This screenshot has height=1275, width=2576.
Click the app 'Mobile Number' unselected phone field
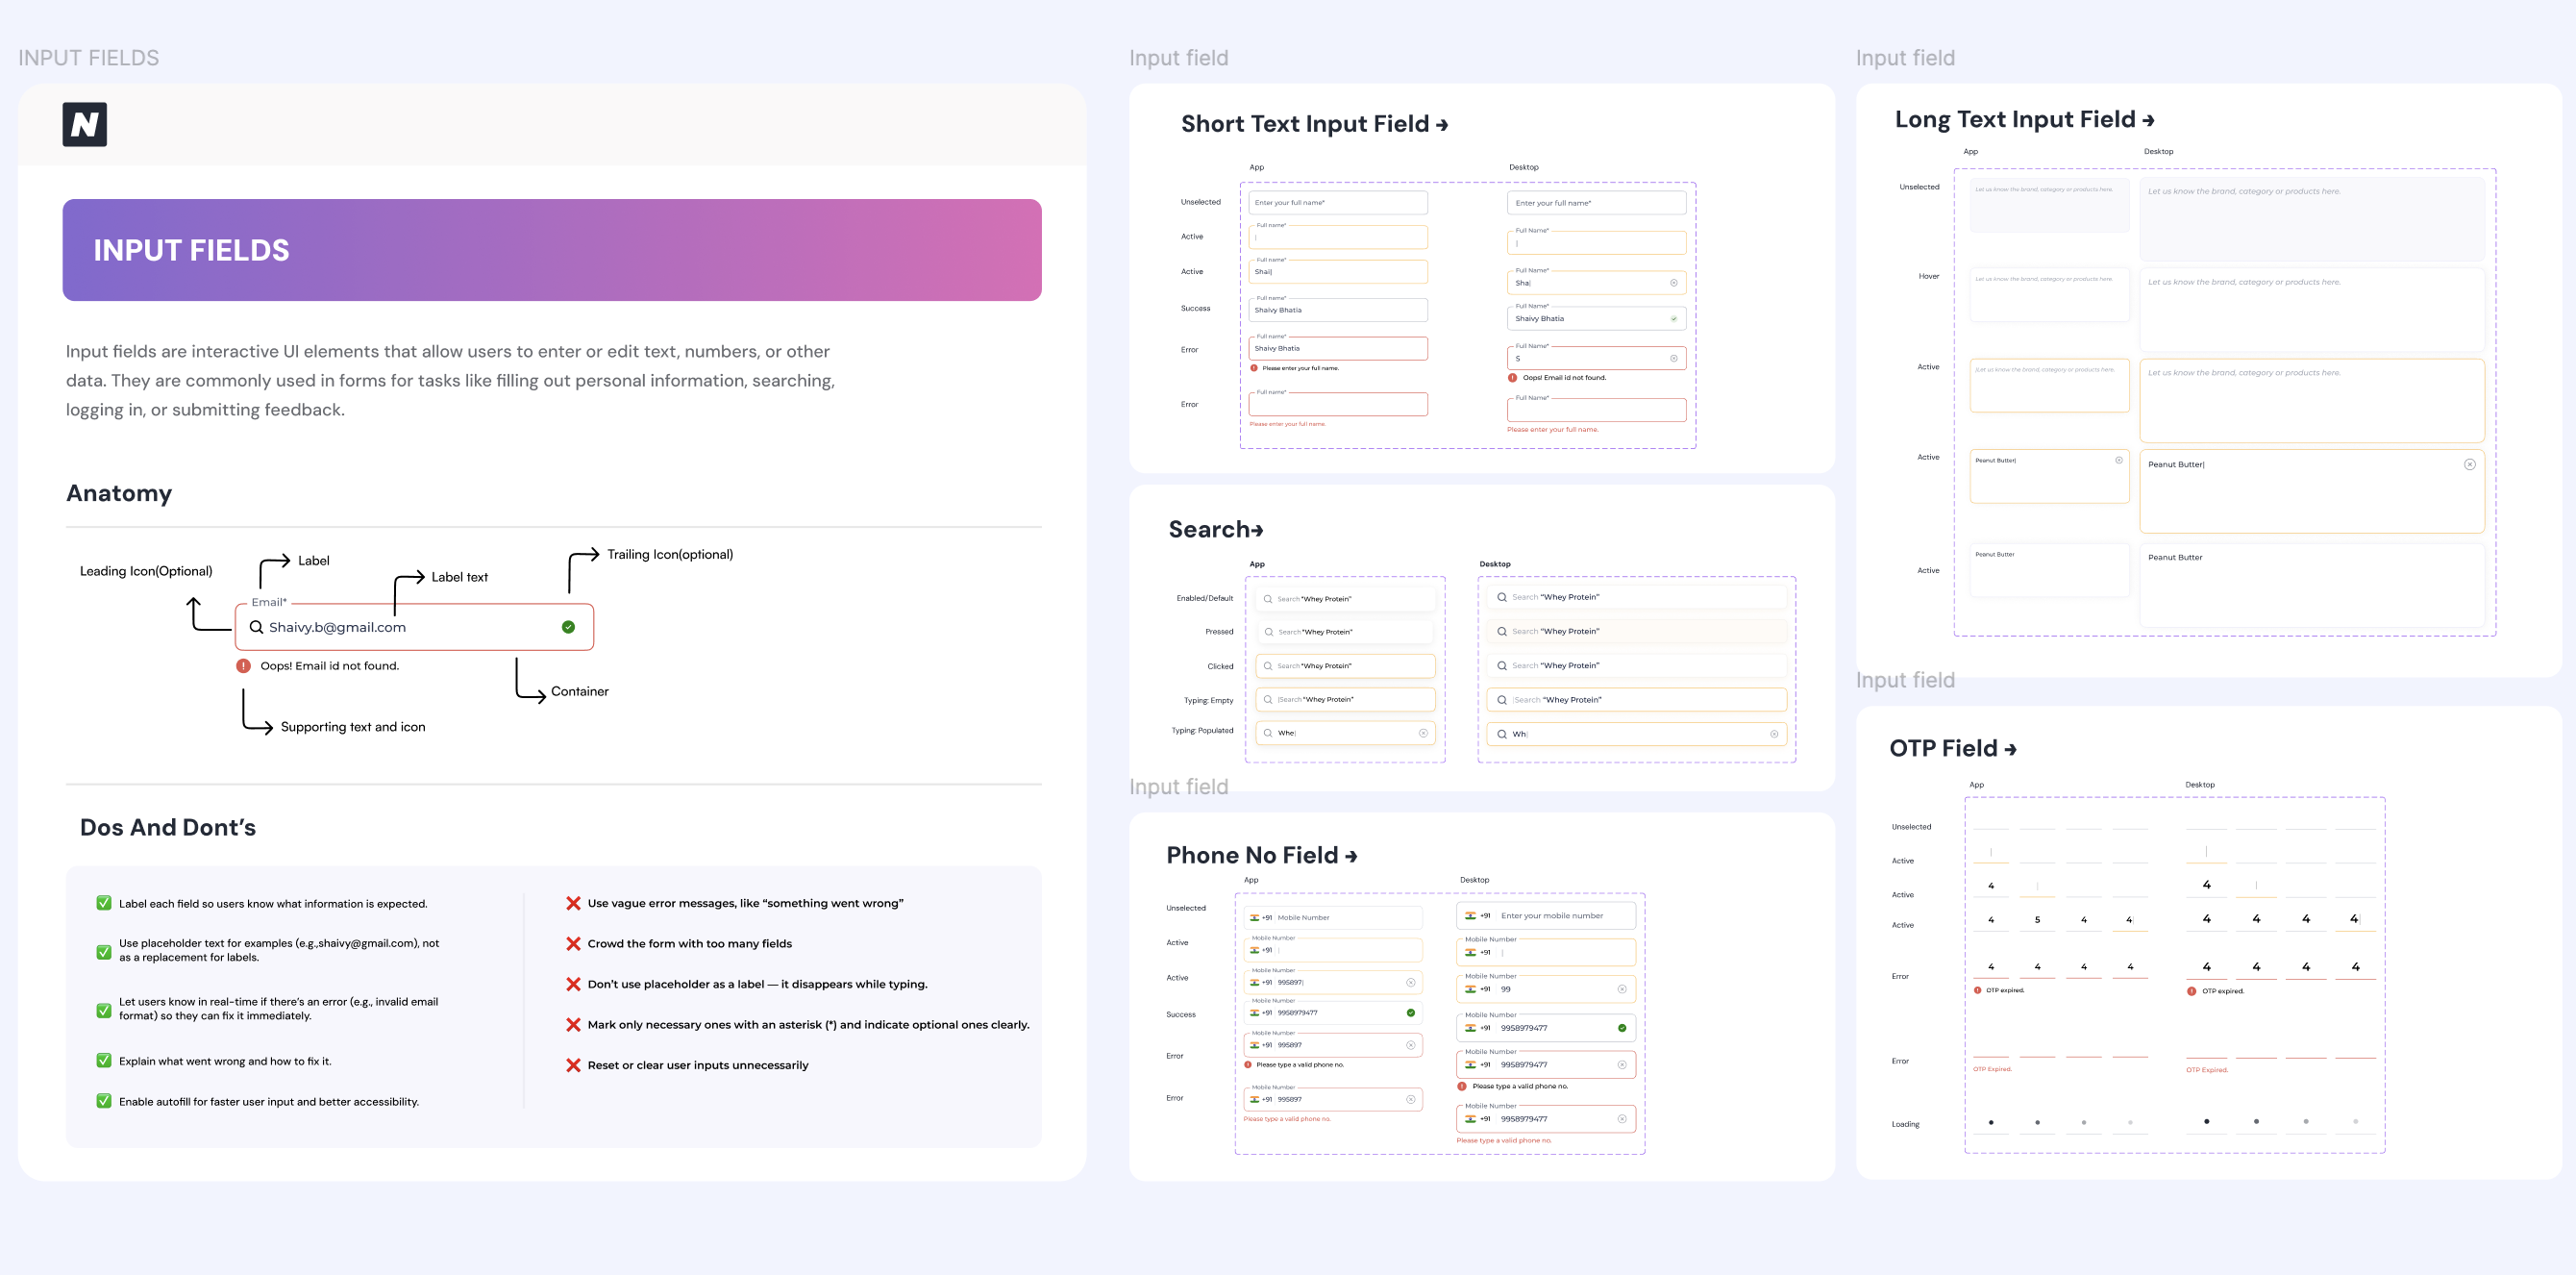click(1333, 917)
